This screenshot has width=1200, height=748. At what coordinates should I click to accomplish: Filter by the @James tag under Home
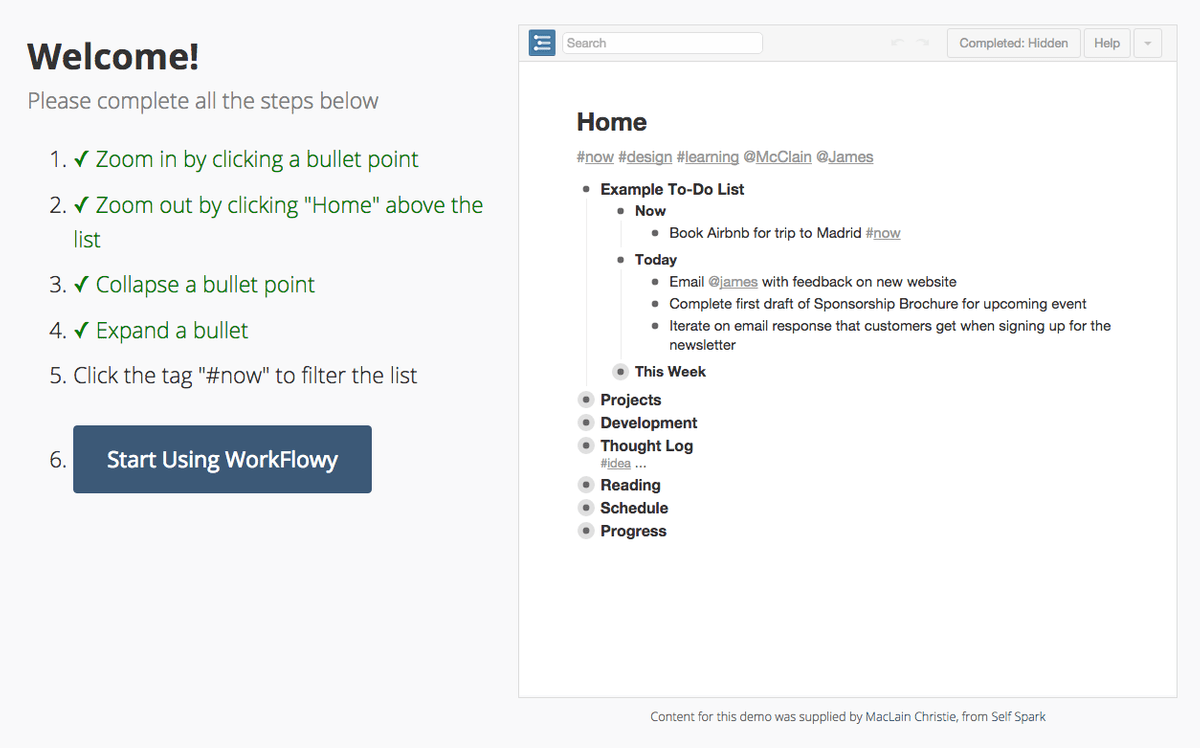845,157
